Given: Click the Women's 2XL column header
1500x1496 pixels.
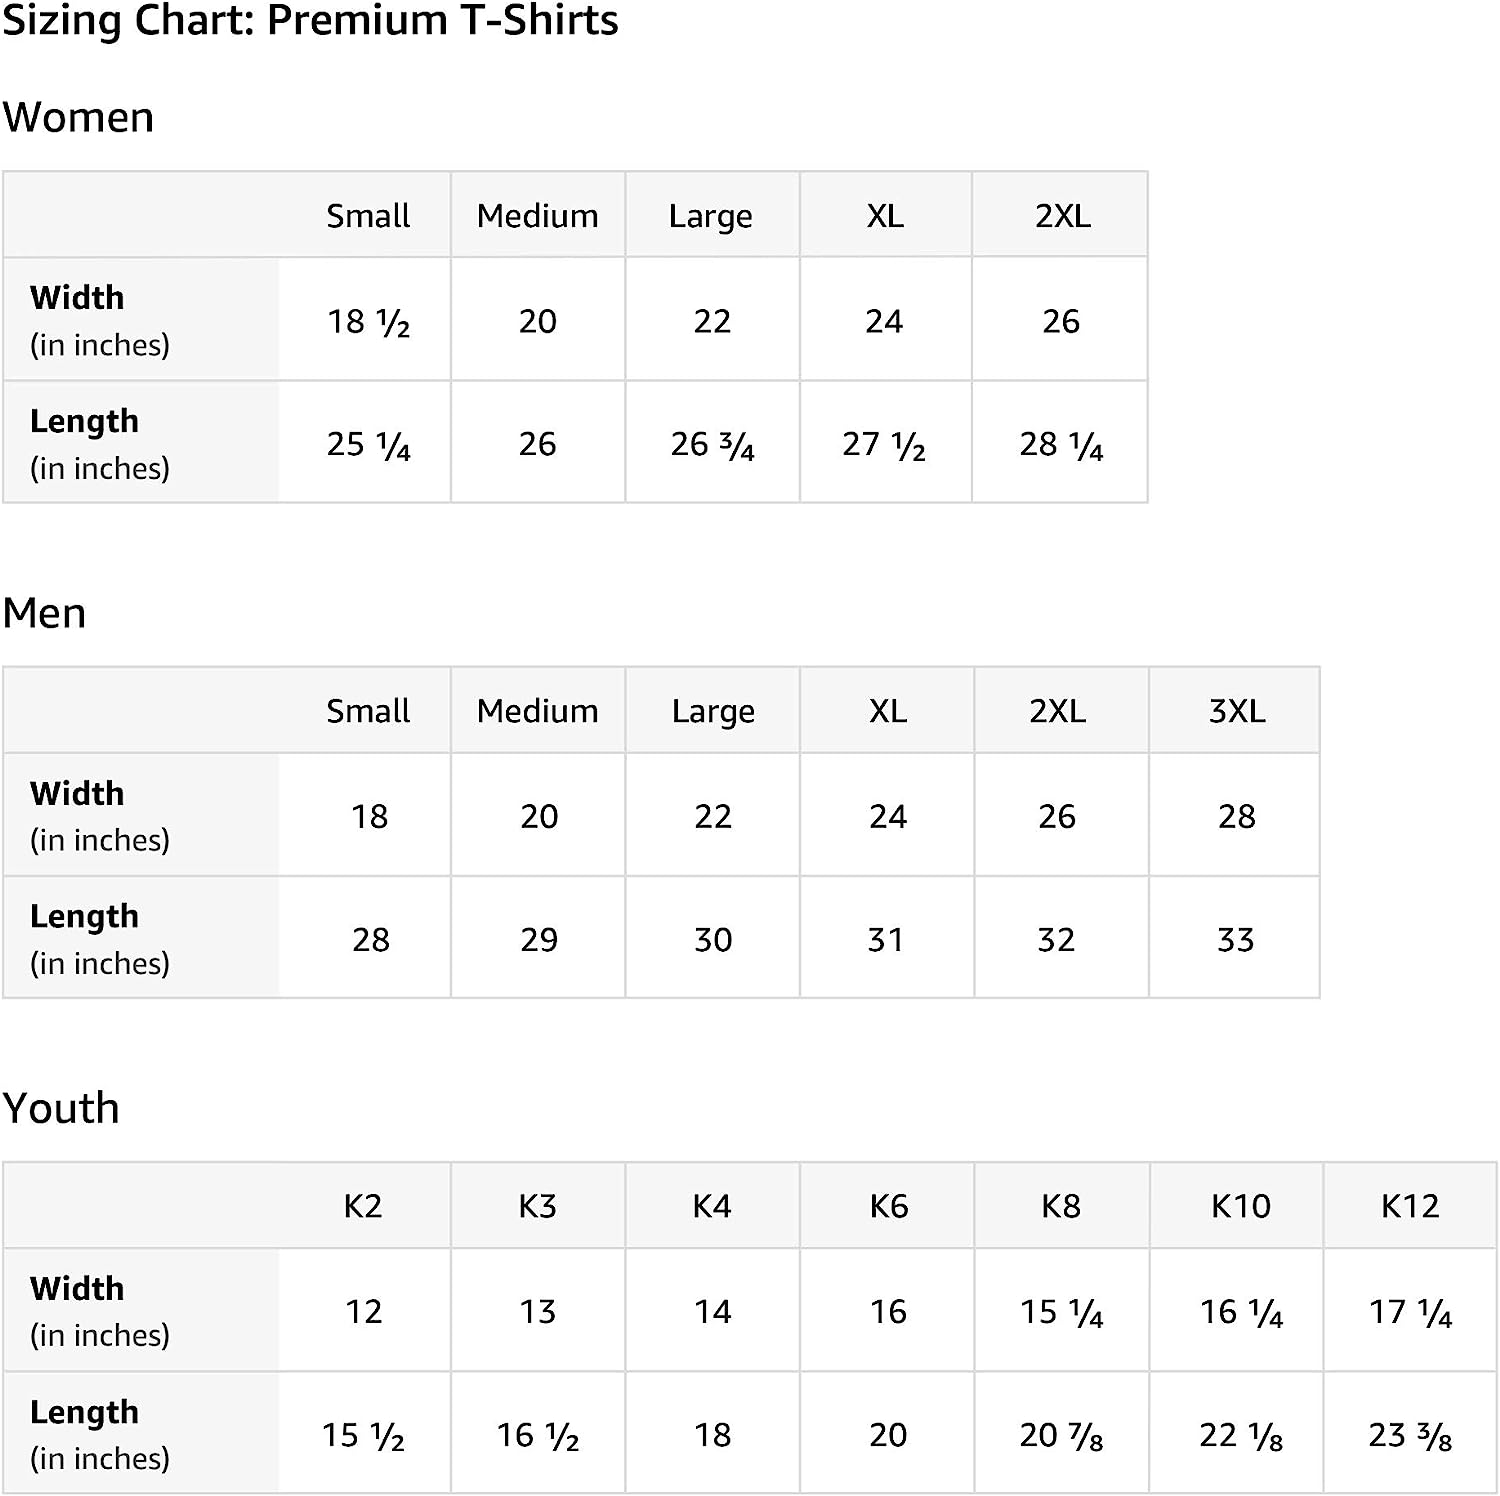Looking at the screenshot, I should tap(1062, 215).
